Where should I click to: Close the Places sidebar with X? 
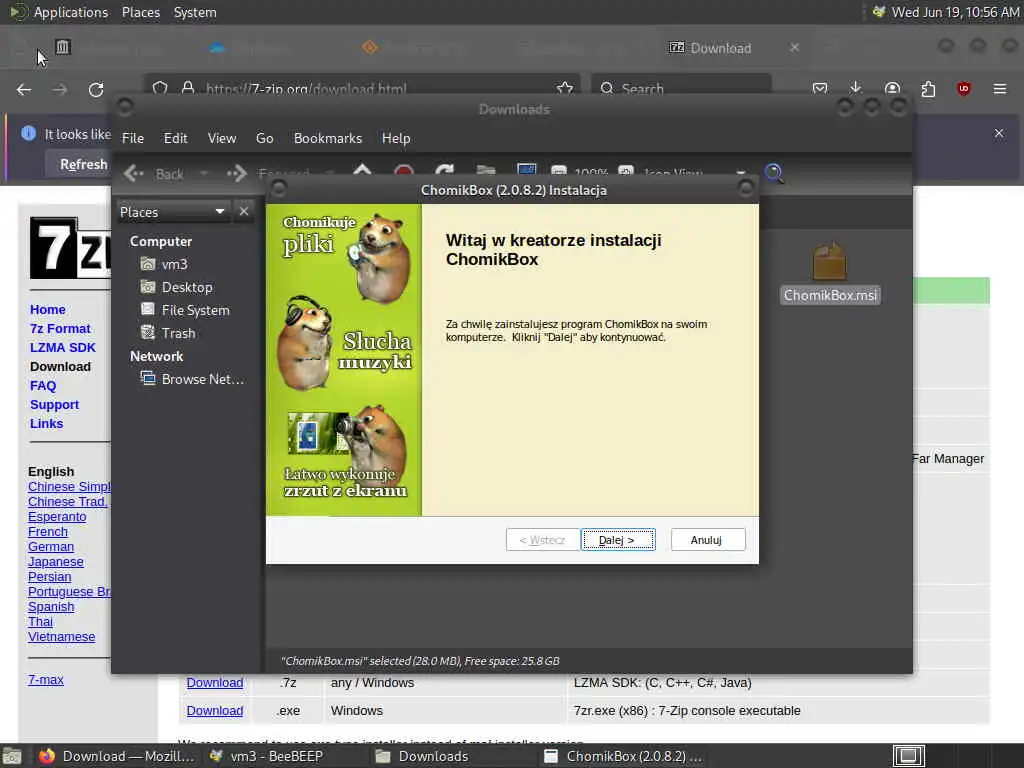[244, 211]
